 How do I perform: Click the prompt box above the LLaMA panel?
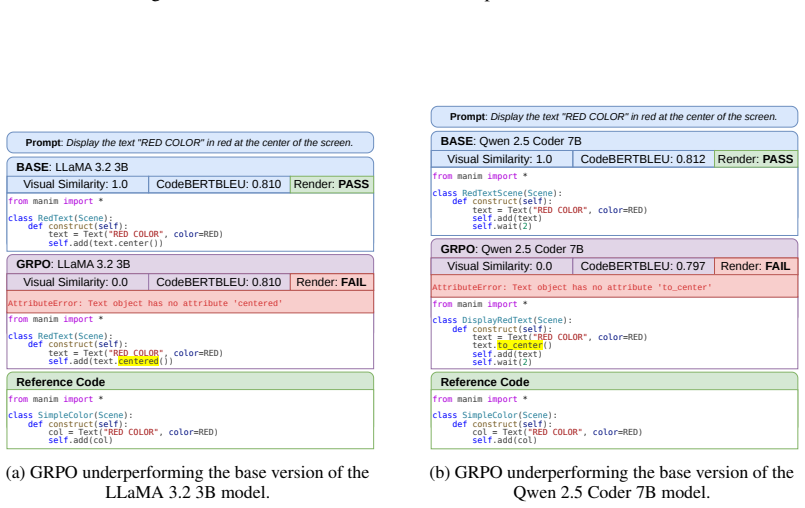pos(190,142)
